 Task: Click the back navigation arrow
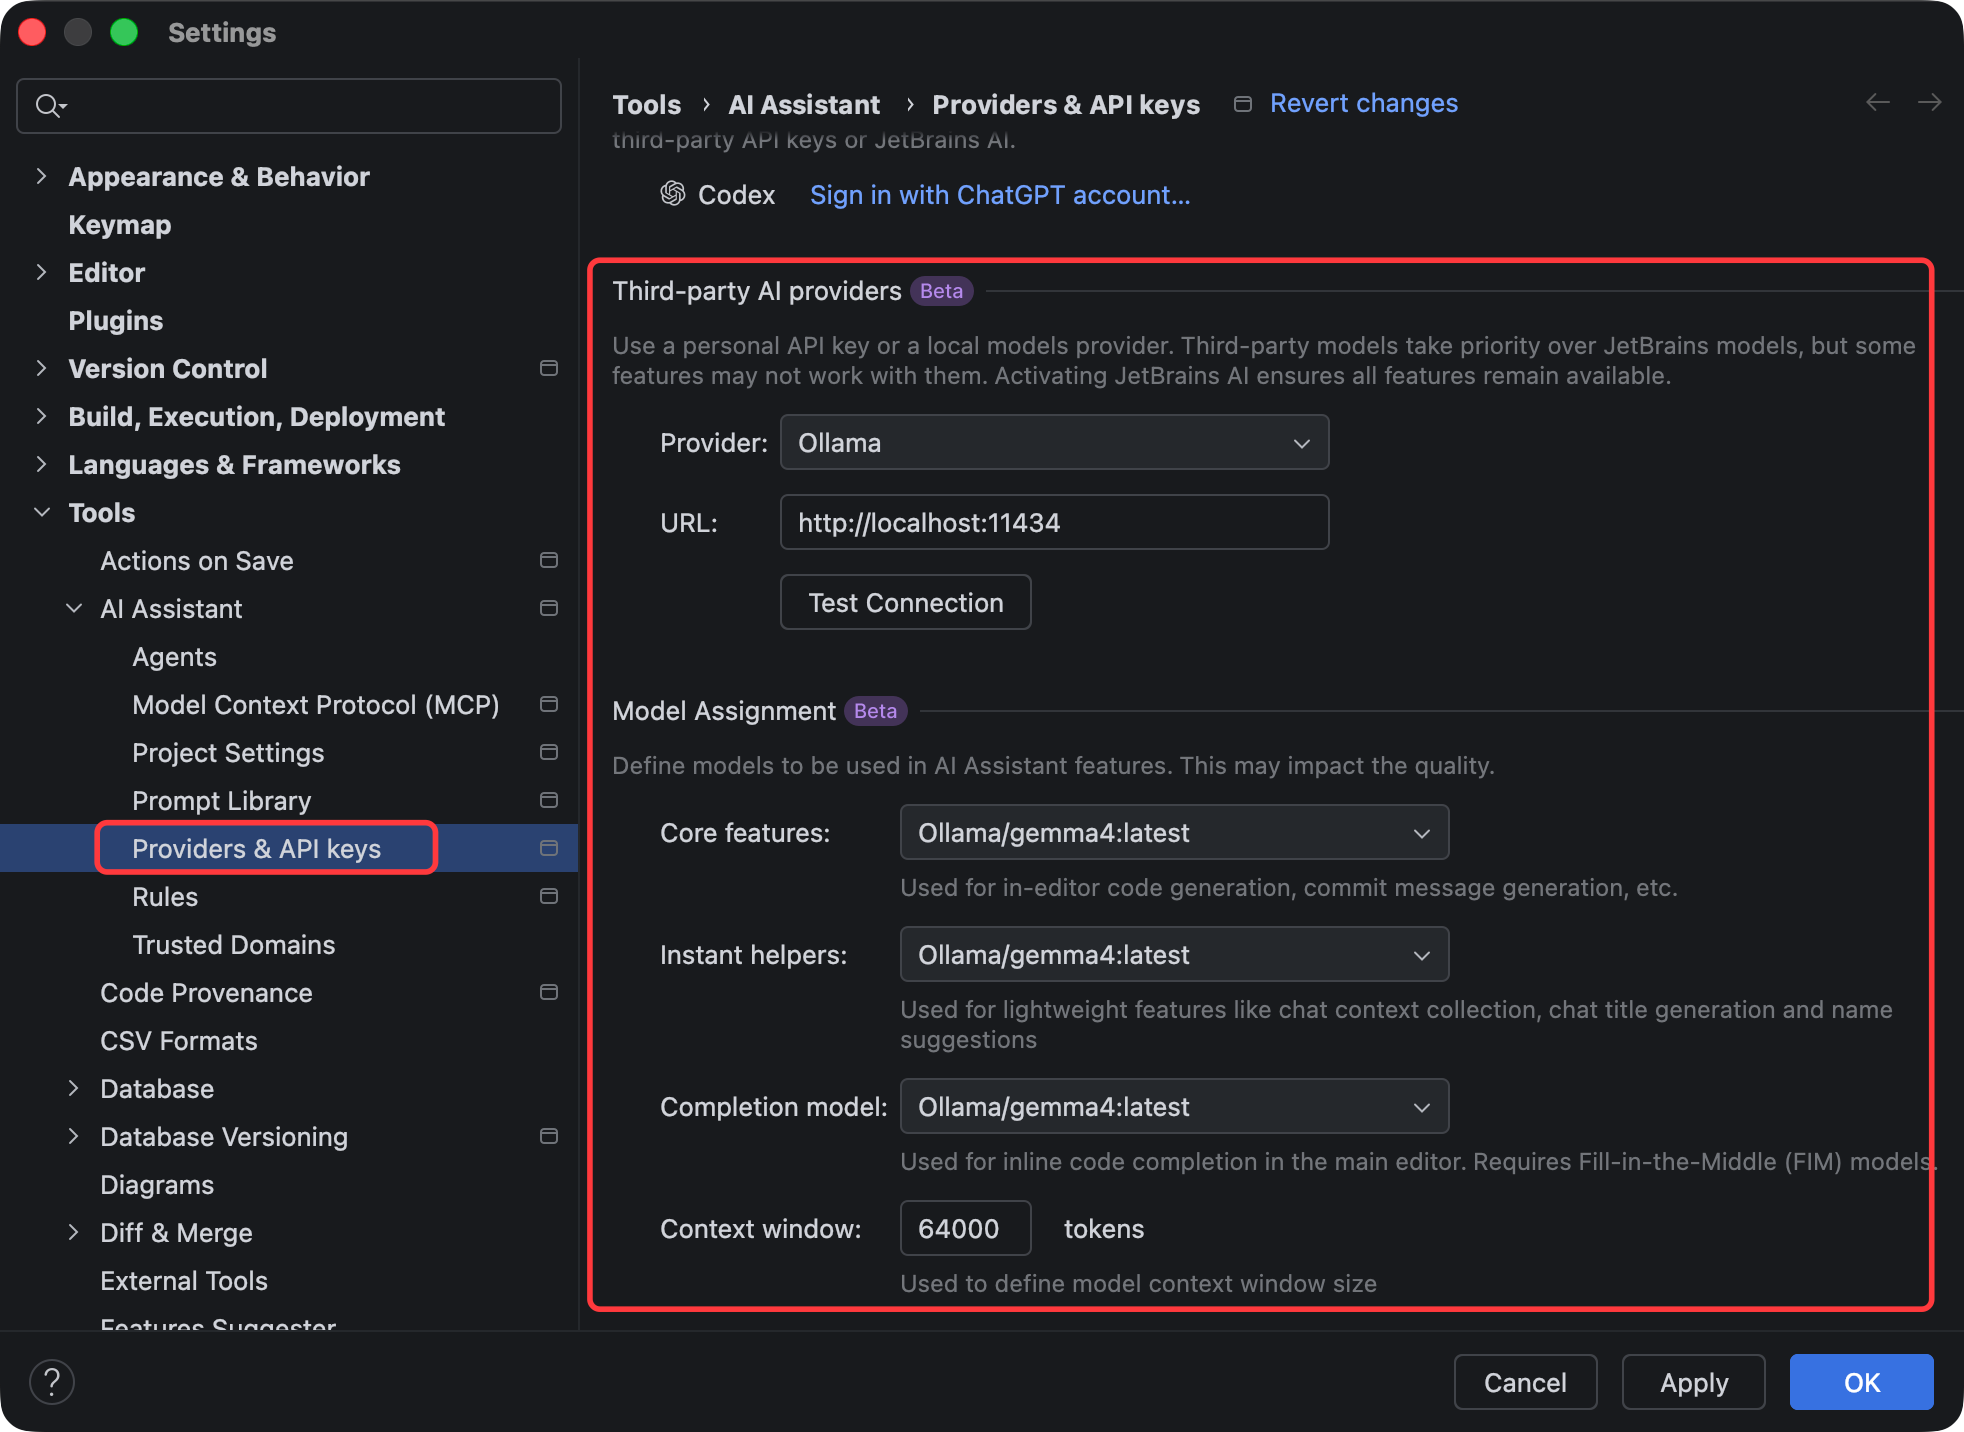tap(1877, 102)
